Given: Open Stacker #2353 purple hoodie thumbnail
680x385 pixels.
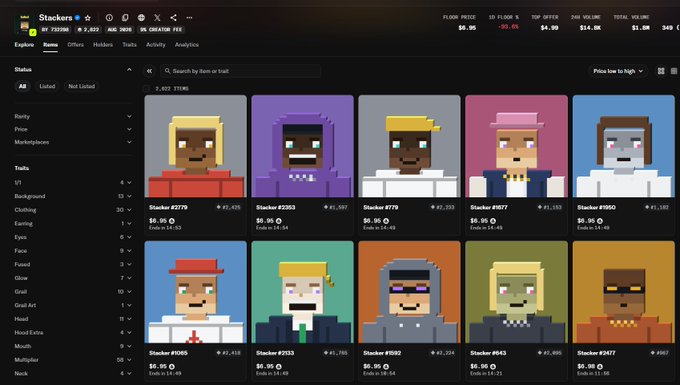Looking at the screenshot, I should coord(303,147).
